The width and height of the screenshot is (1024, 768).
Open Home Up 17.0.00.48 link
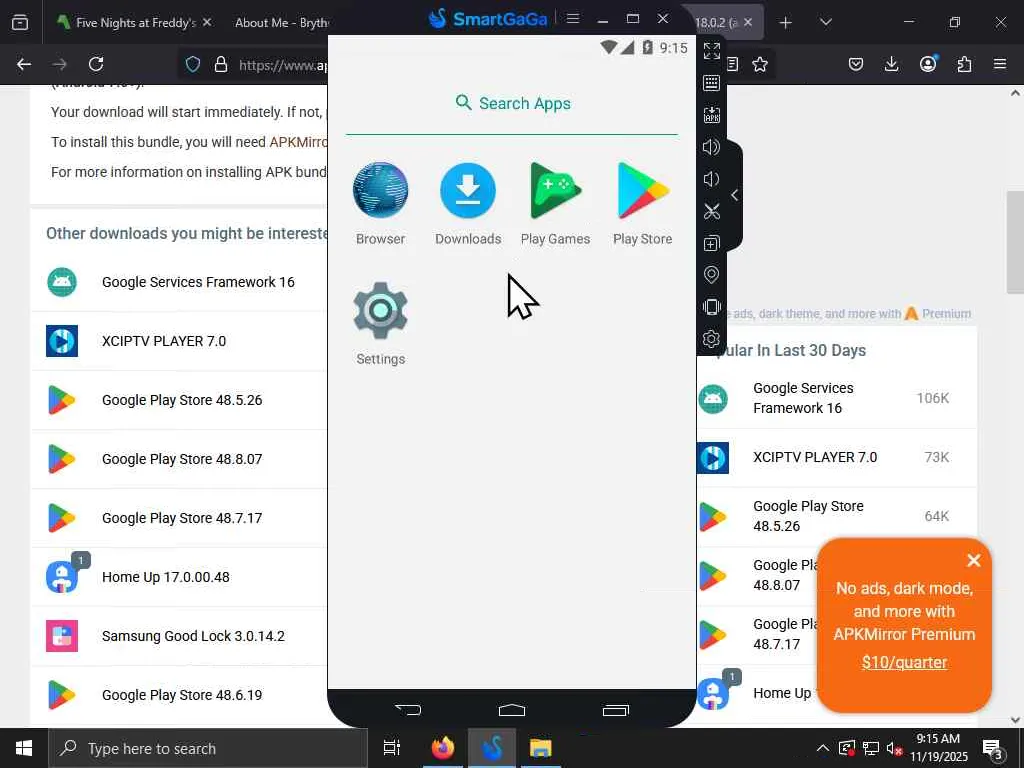(166, 577)
